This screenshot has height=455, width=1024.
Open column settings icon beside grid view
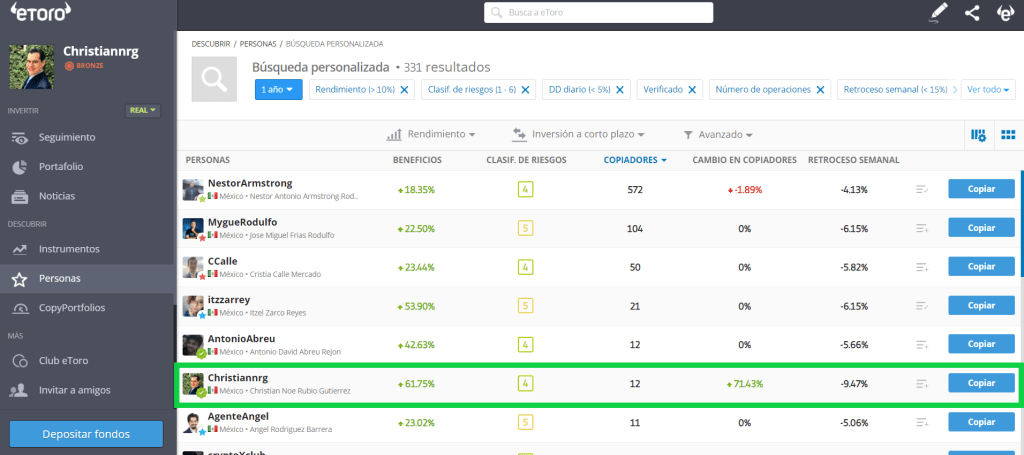[x=977, y=135]
